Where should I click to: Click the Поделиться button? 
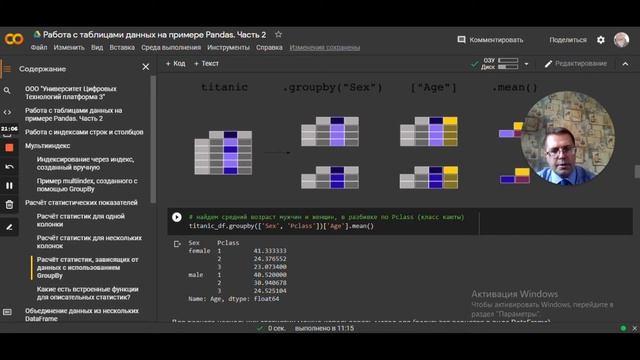pyautogui.click(x=568, y=40)
